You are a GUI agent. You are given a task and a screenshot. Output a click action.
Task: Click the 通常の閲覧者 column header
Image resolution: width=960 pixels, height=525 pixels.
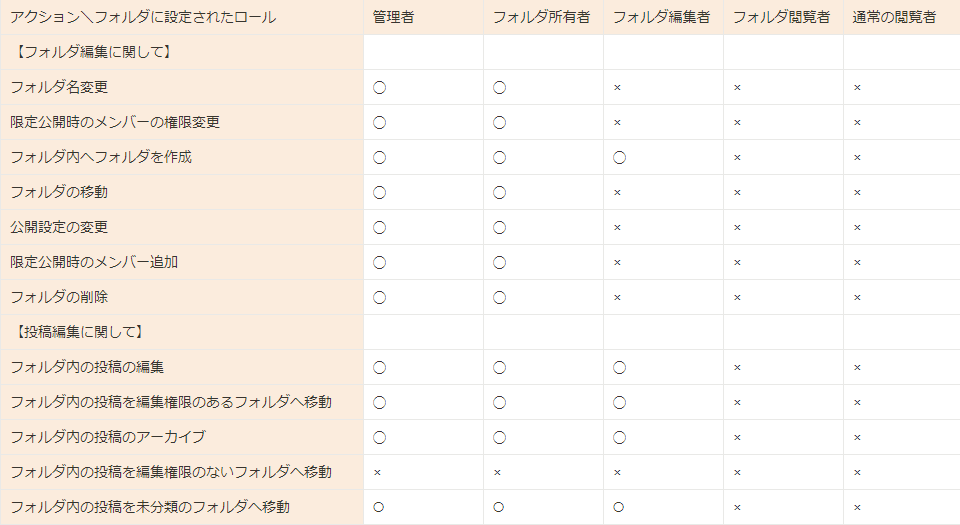(x=894, y=17)
